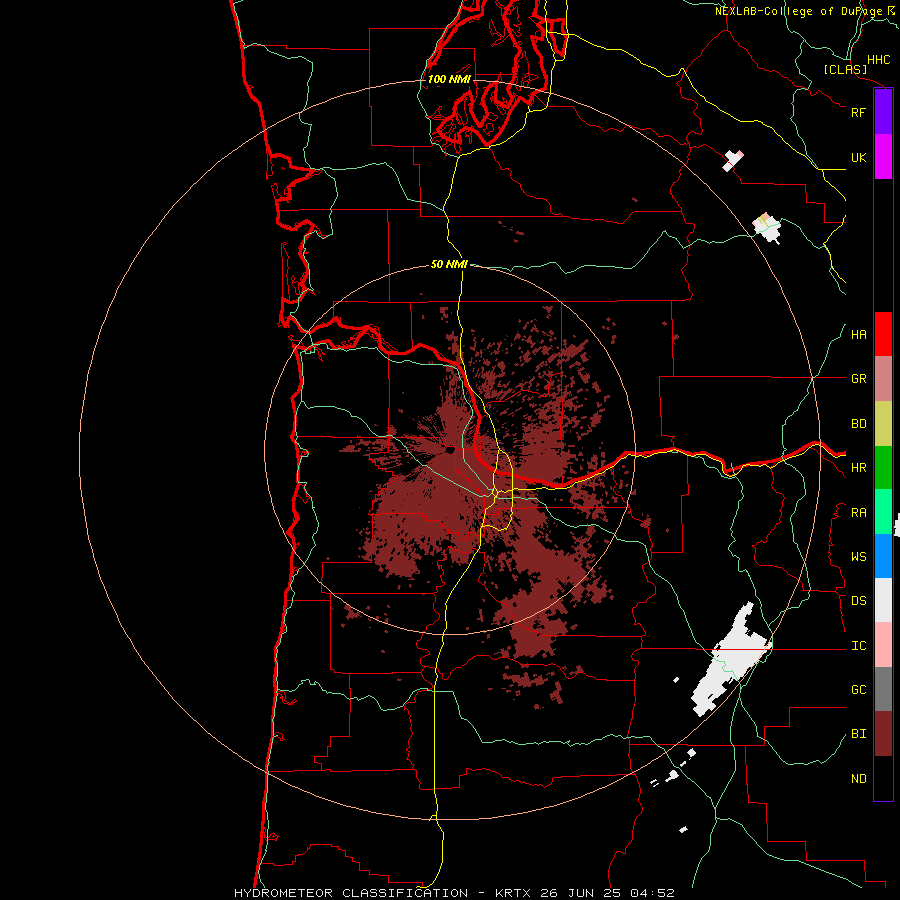Click the 04:52 time stamp
The width and height of the screenshot is (900, 900).
[x=653, y=893]
